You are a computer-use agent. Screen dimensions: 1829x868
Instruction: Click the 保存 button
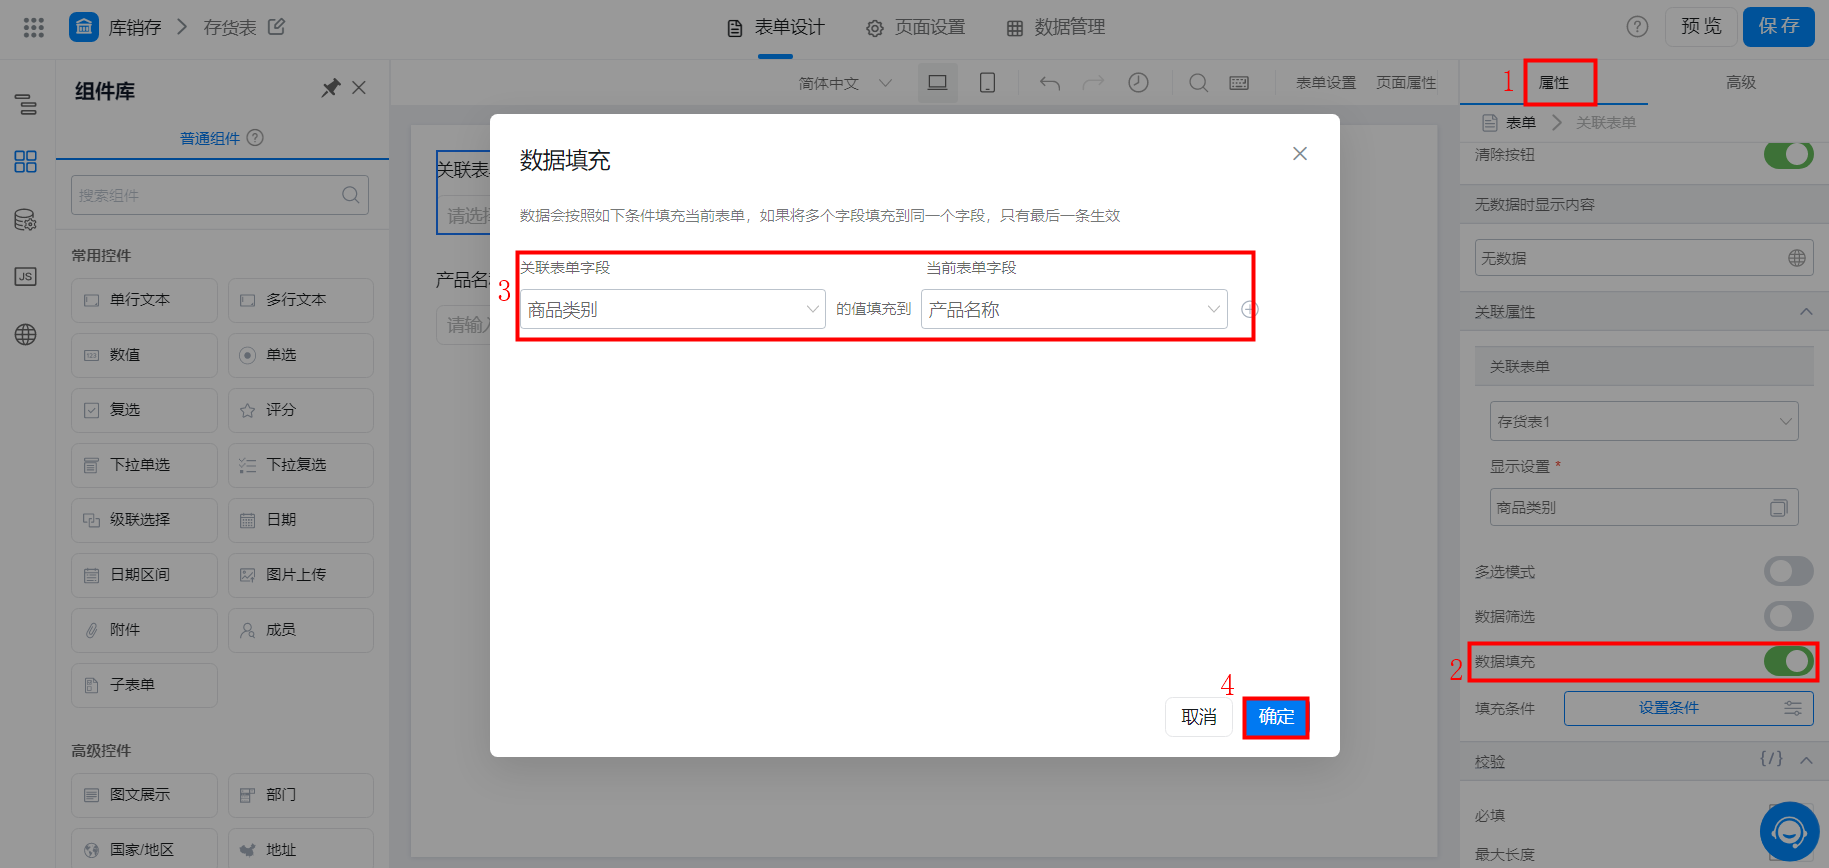(x=1779, y=27)
